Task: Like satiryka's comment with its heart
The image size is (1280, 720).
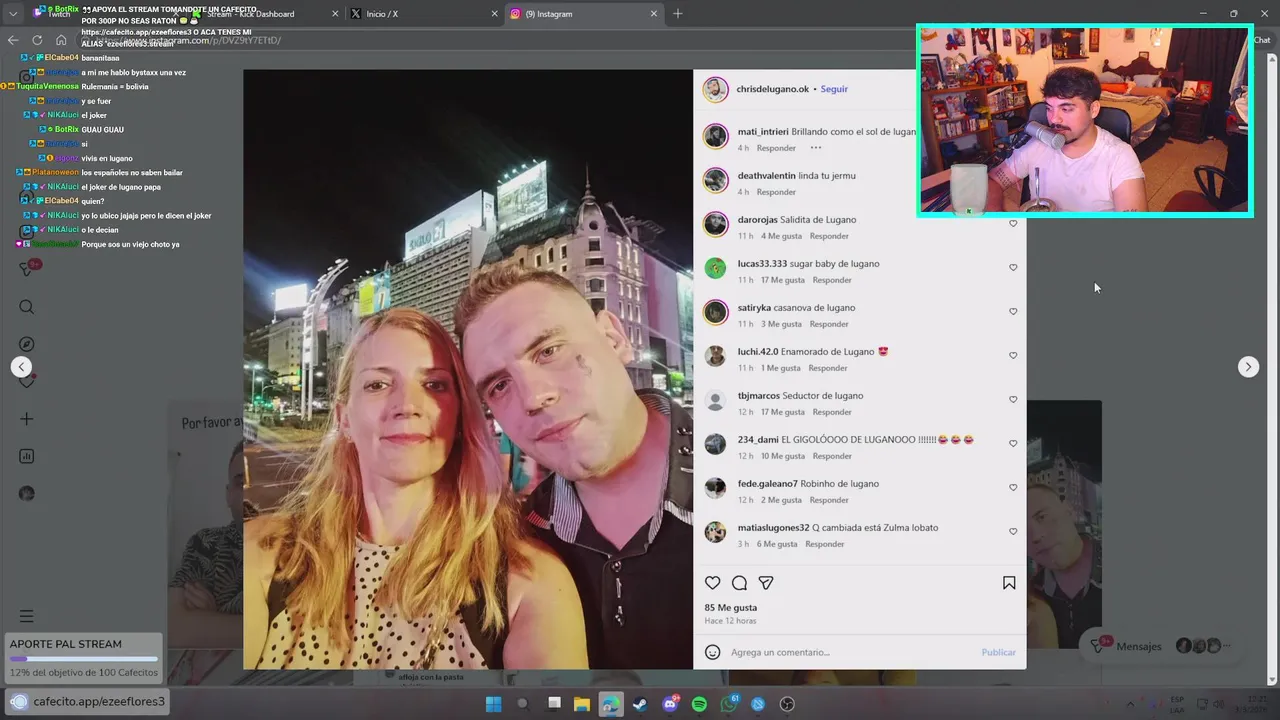Action: (1013, 312)
